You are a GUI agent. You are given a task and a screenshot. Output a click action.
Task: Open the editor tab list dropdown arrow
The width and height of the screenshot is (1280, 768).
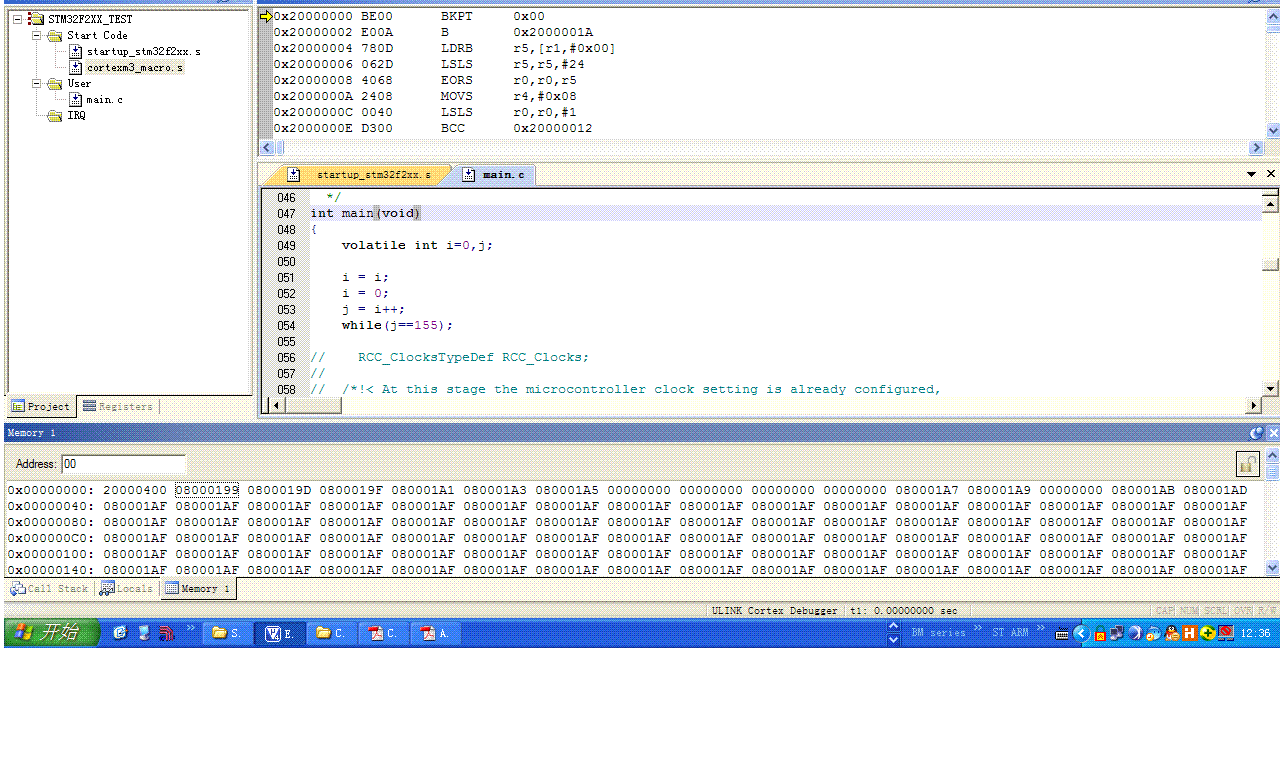[x=1251, y=174]
